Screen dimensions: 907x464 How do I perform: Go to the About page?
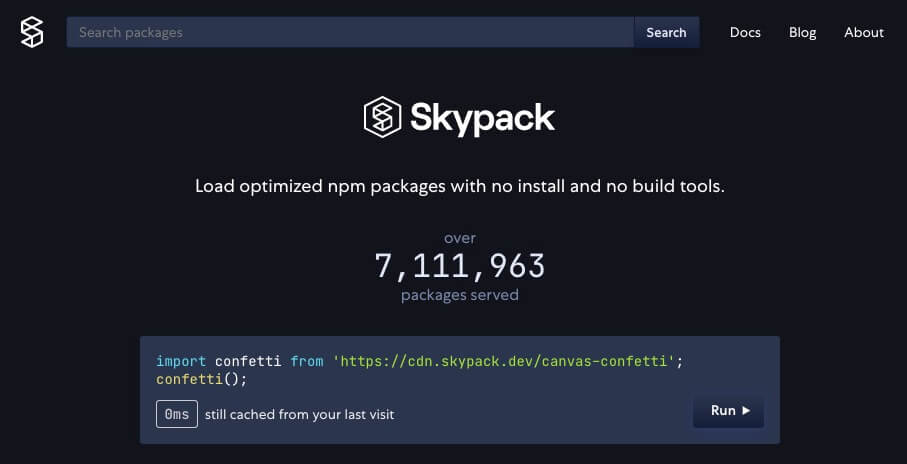click(x=864, y=32)
